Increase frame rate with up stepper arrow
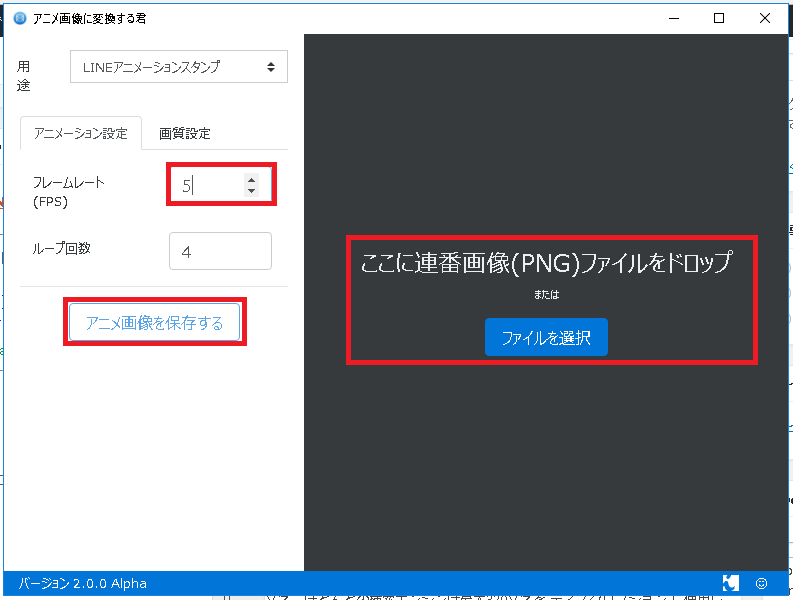This screenshot has width=793, height=600. [251, 179]
